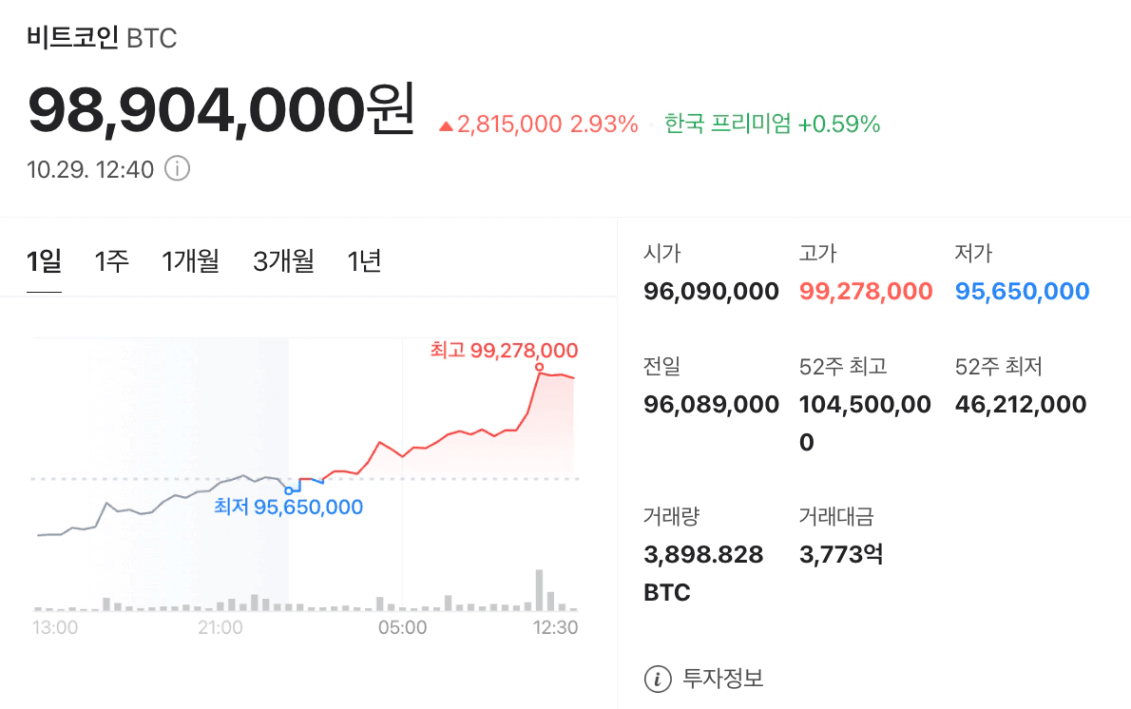Image resolution: width=1131 pixels, height=709 pixels.
Task: Switch to the 1개월 chart tab
Action: (x=190, y=262)
